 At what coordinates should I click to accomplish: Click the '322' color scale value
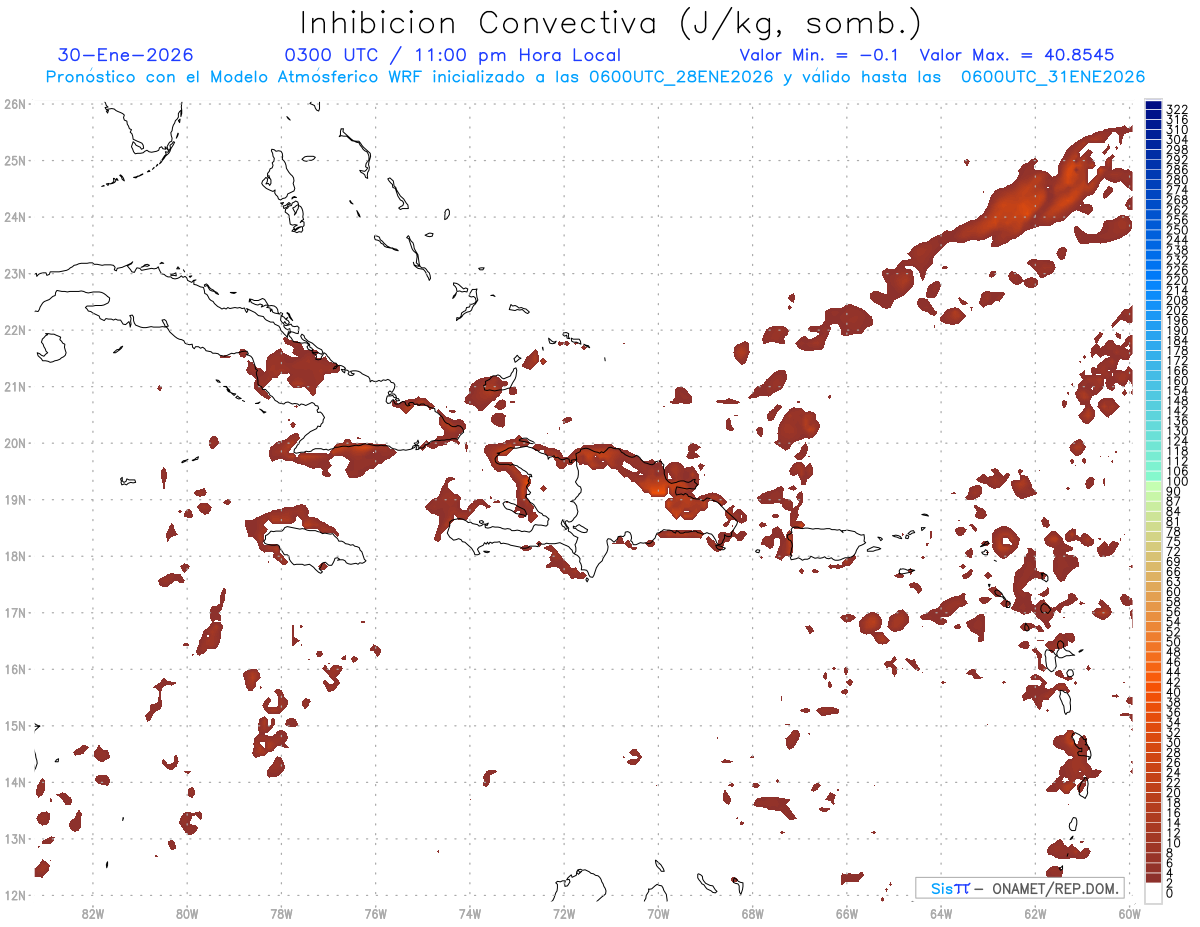[1177, 109]
